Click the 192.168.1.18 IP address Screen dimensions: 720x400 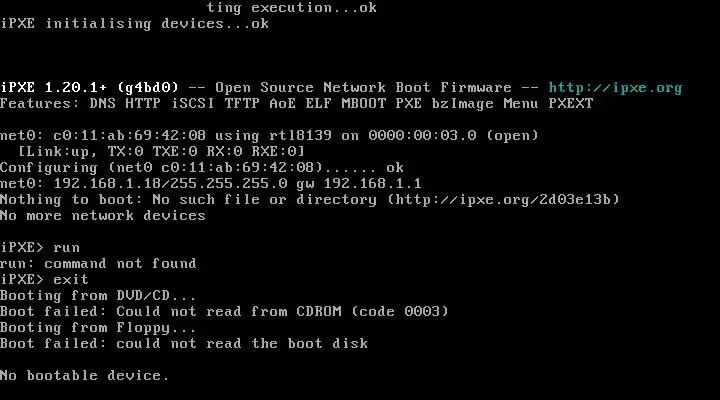pos(107,184)
